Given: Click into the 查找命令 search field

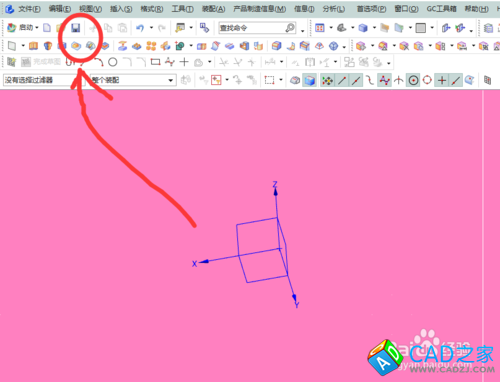Looking at the screenshot, I should [x=252, y=28].
